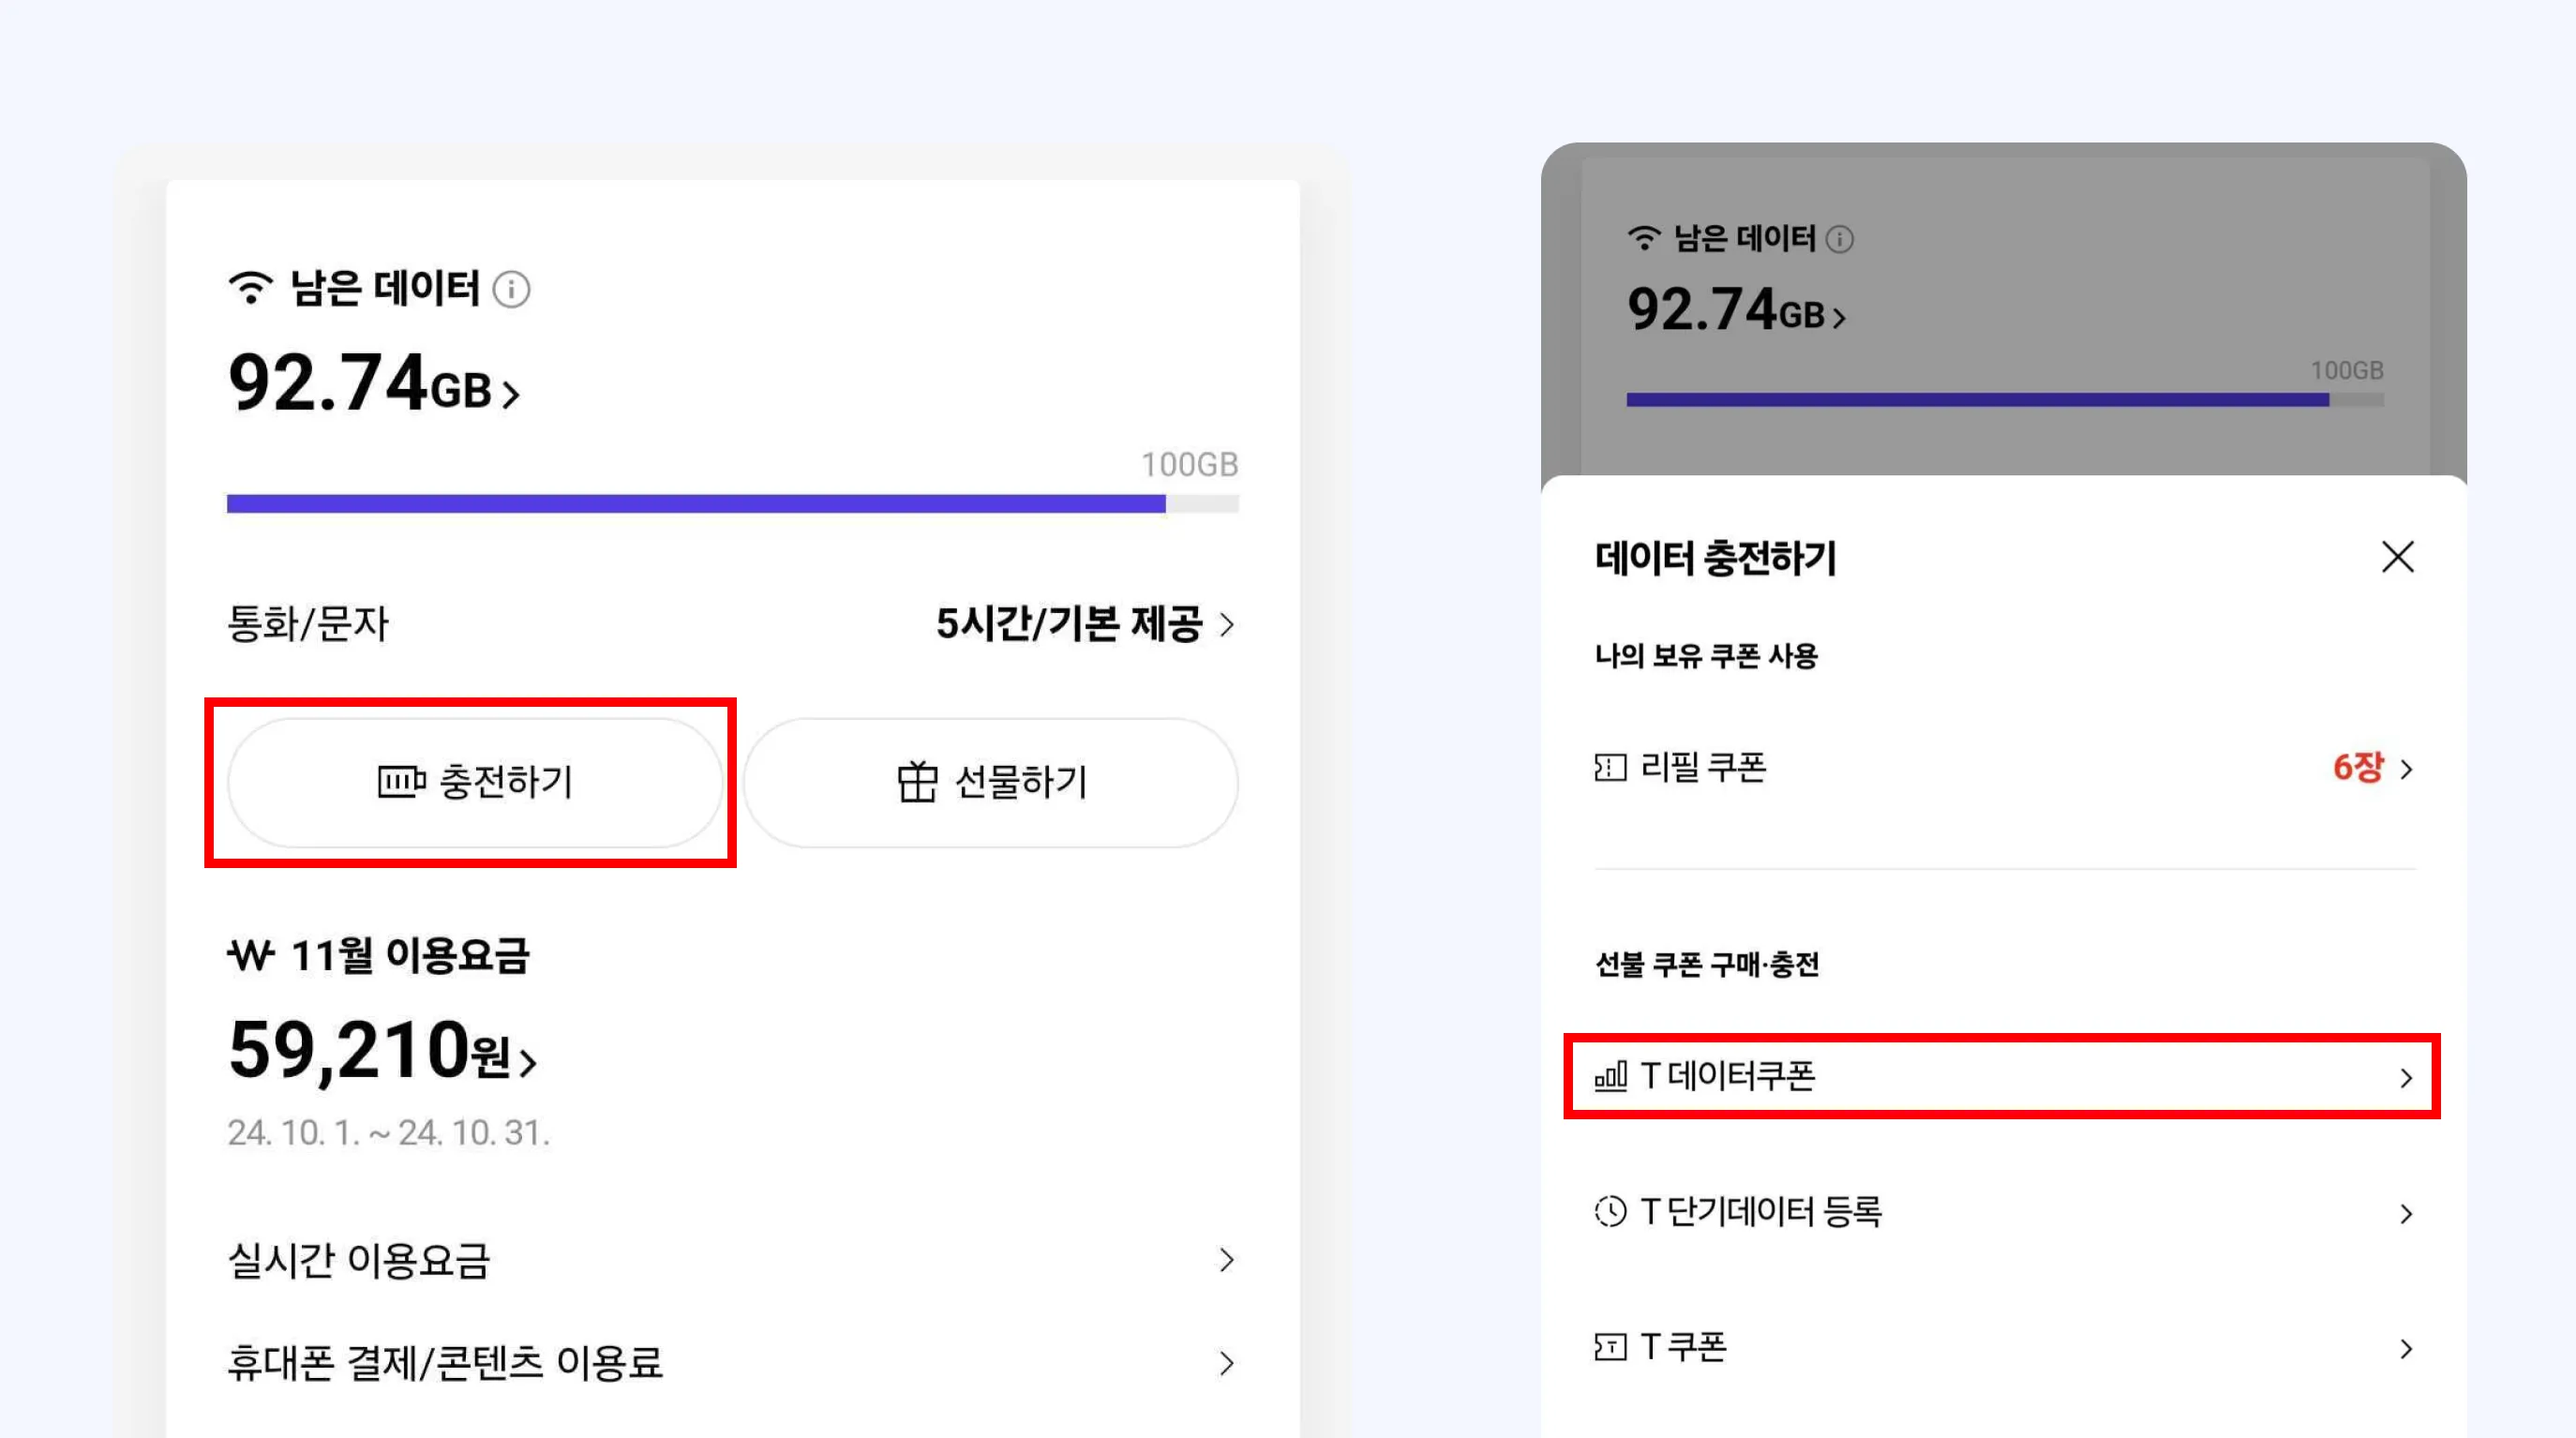The width and height of the screenshot is (2576, 1438).
Task: Expand the 5시간/기본 제공 chevron
Action: click(x=1228, y=625)
